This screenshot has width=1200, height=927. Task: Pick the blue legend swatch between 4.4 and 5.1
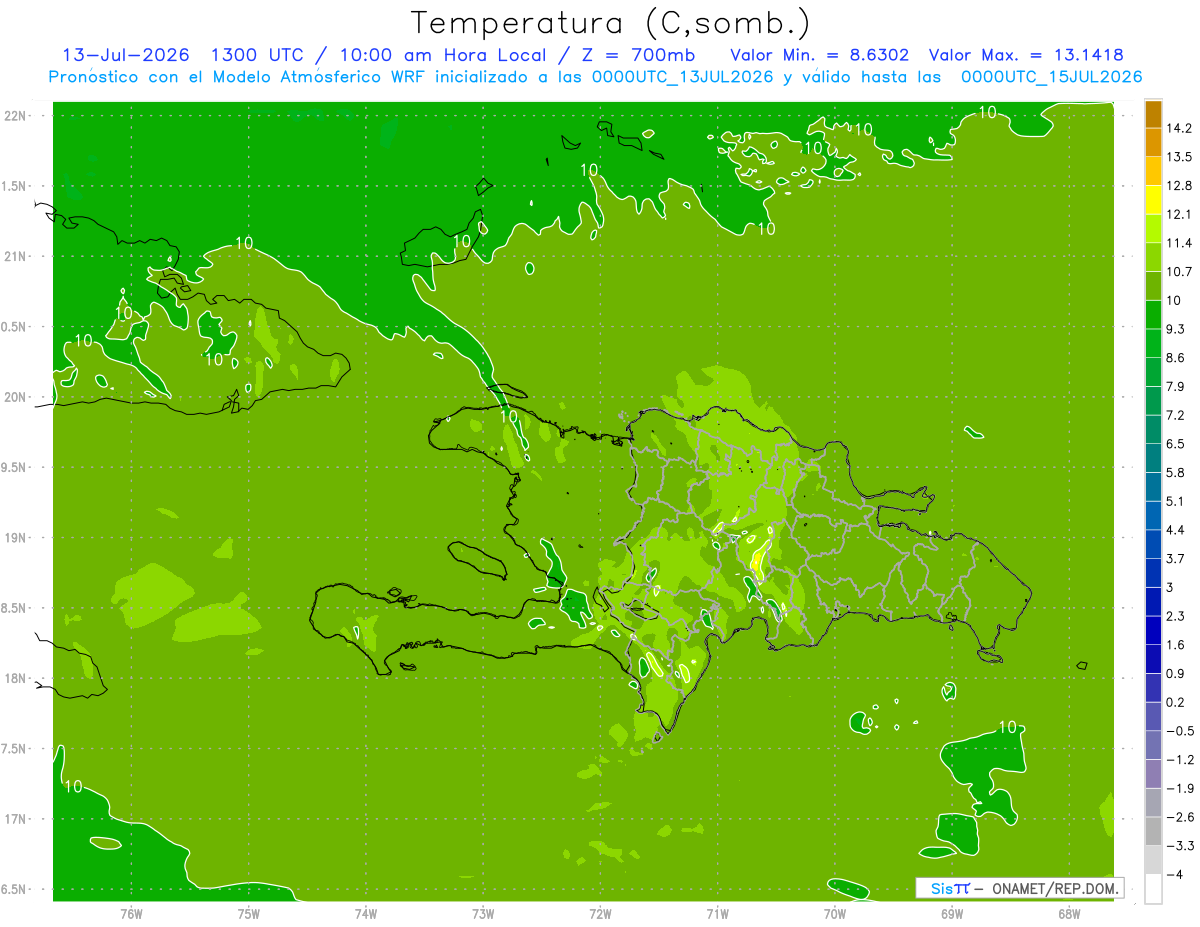point(1153,515)
